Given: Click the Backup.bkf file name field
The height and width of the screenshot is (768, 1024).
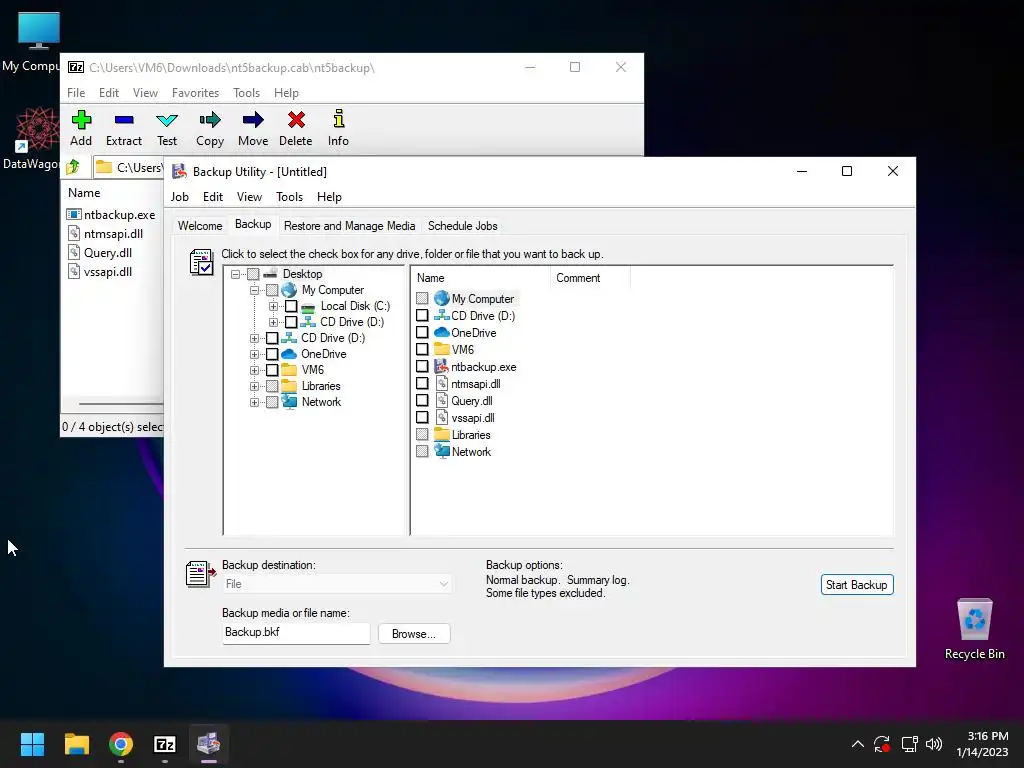Looking at the screenshot, I should [x=296, y=632].
